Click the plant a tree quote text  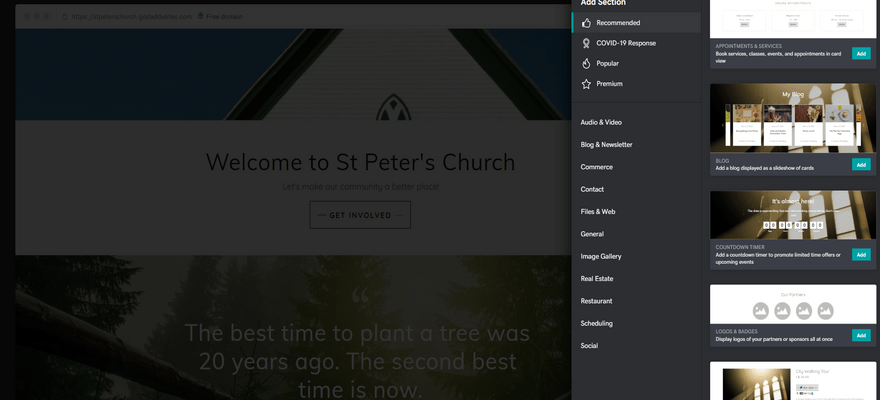pyautogui.click(x=359, y=361)
